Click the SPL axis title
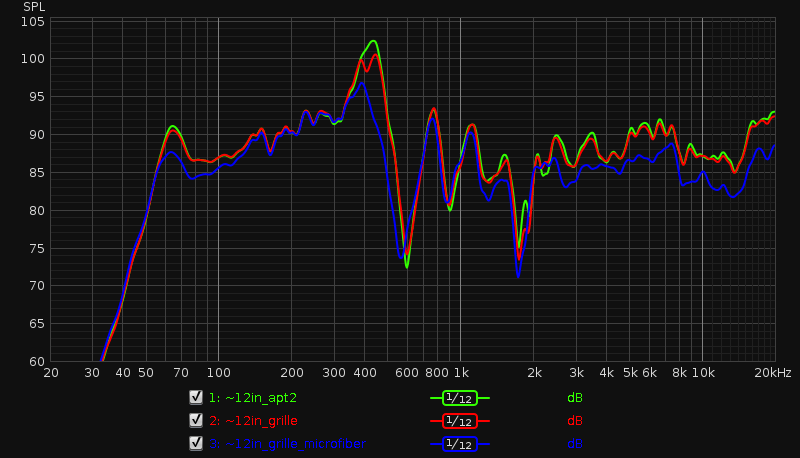 pyautogui.click(x=34, y=7)
